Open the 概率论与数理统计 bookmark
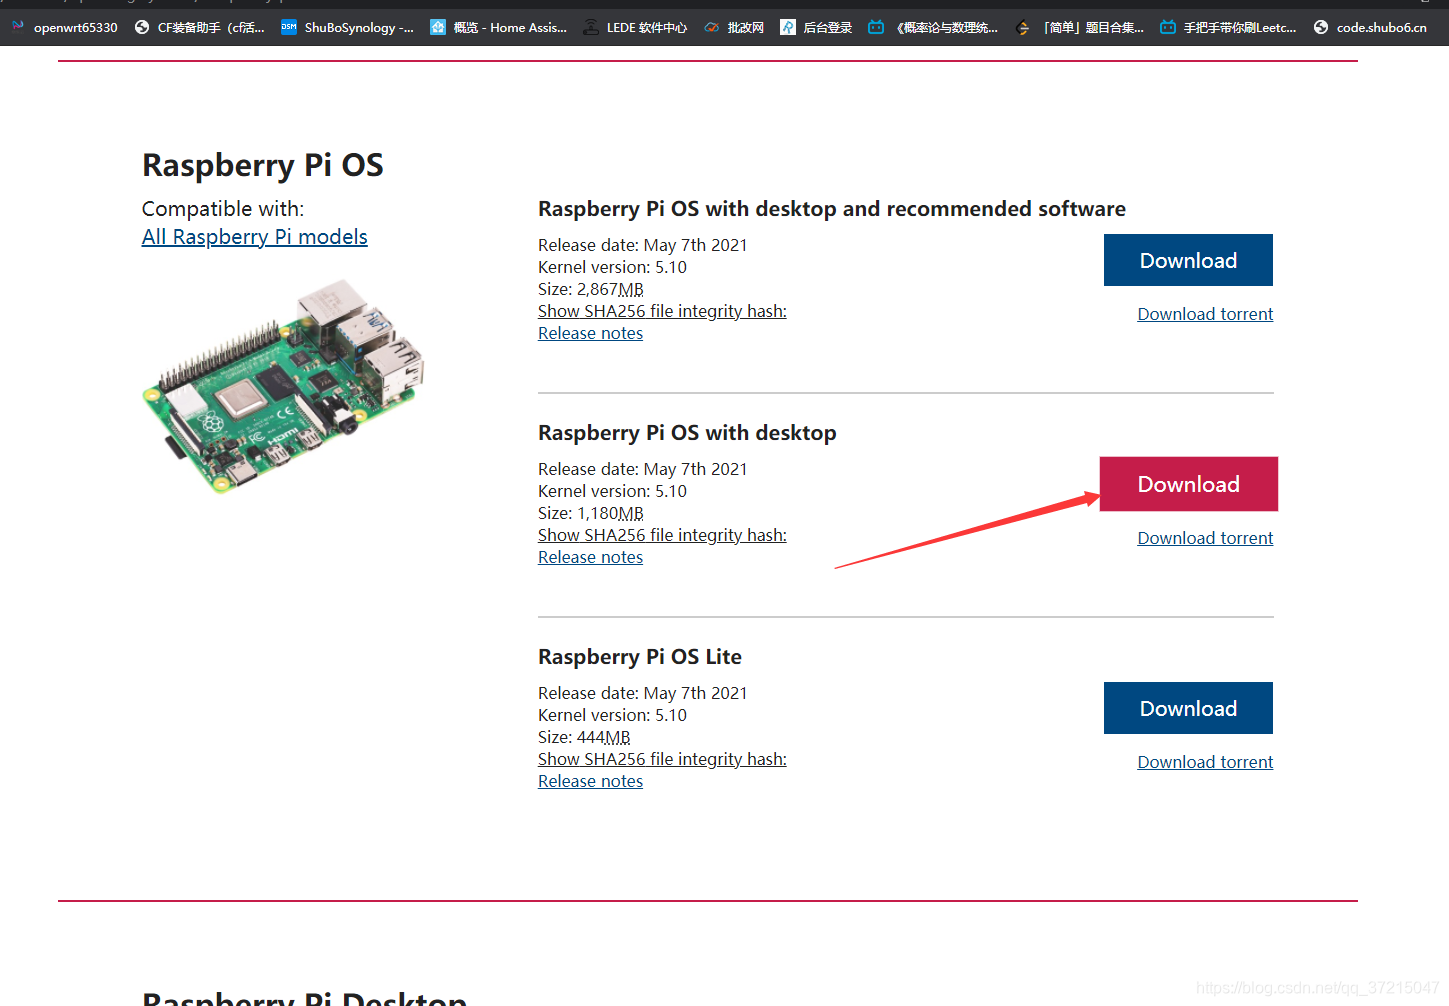 [933, 27]
